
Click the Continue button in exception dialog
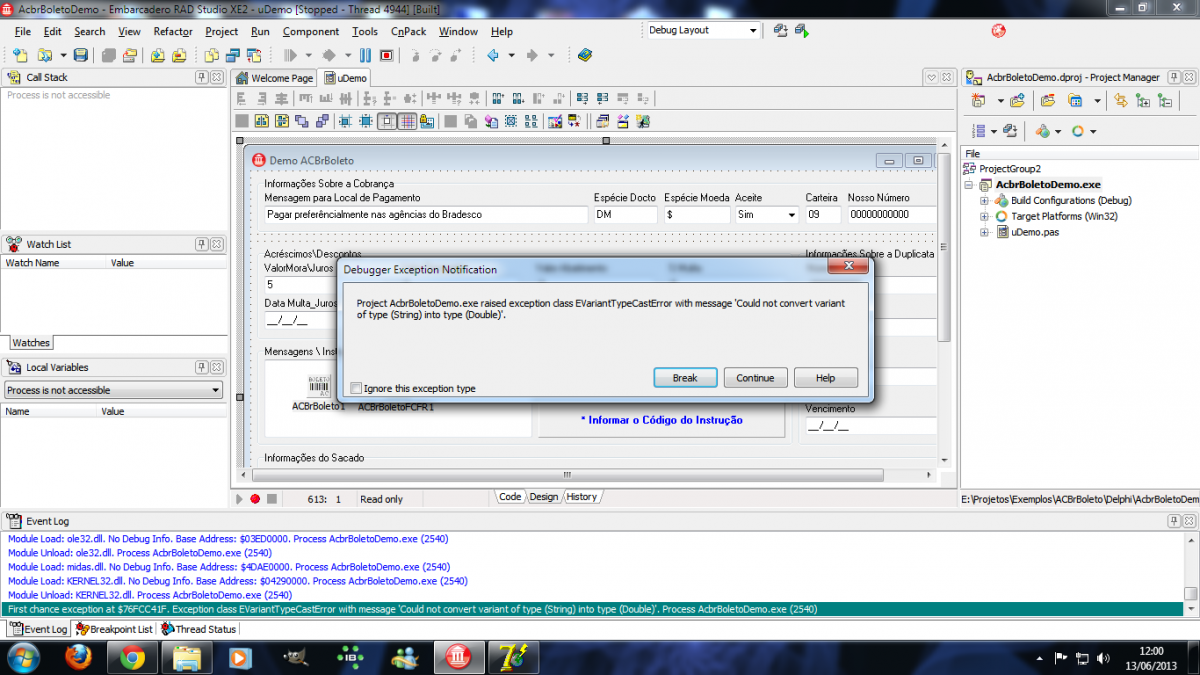tap(755, 378)
